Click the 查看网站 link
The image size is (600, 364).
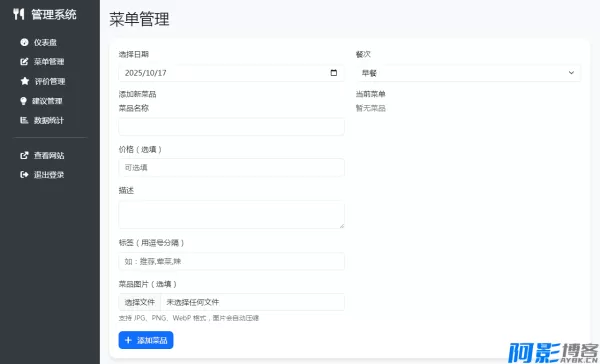click(x=50, y=155)
